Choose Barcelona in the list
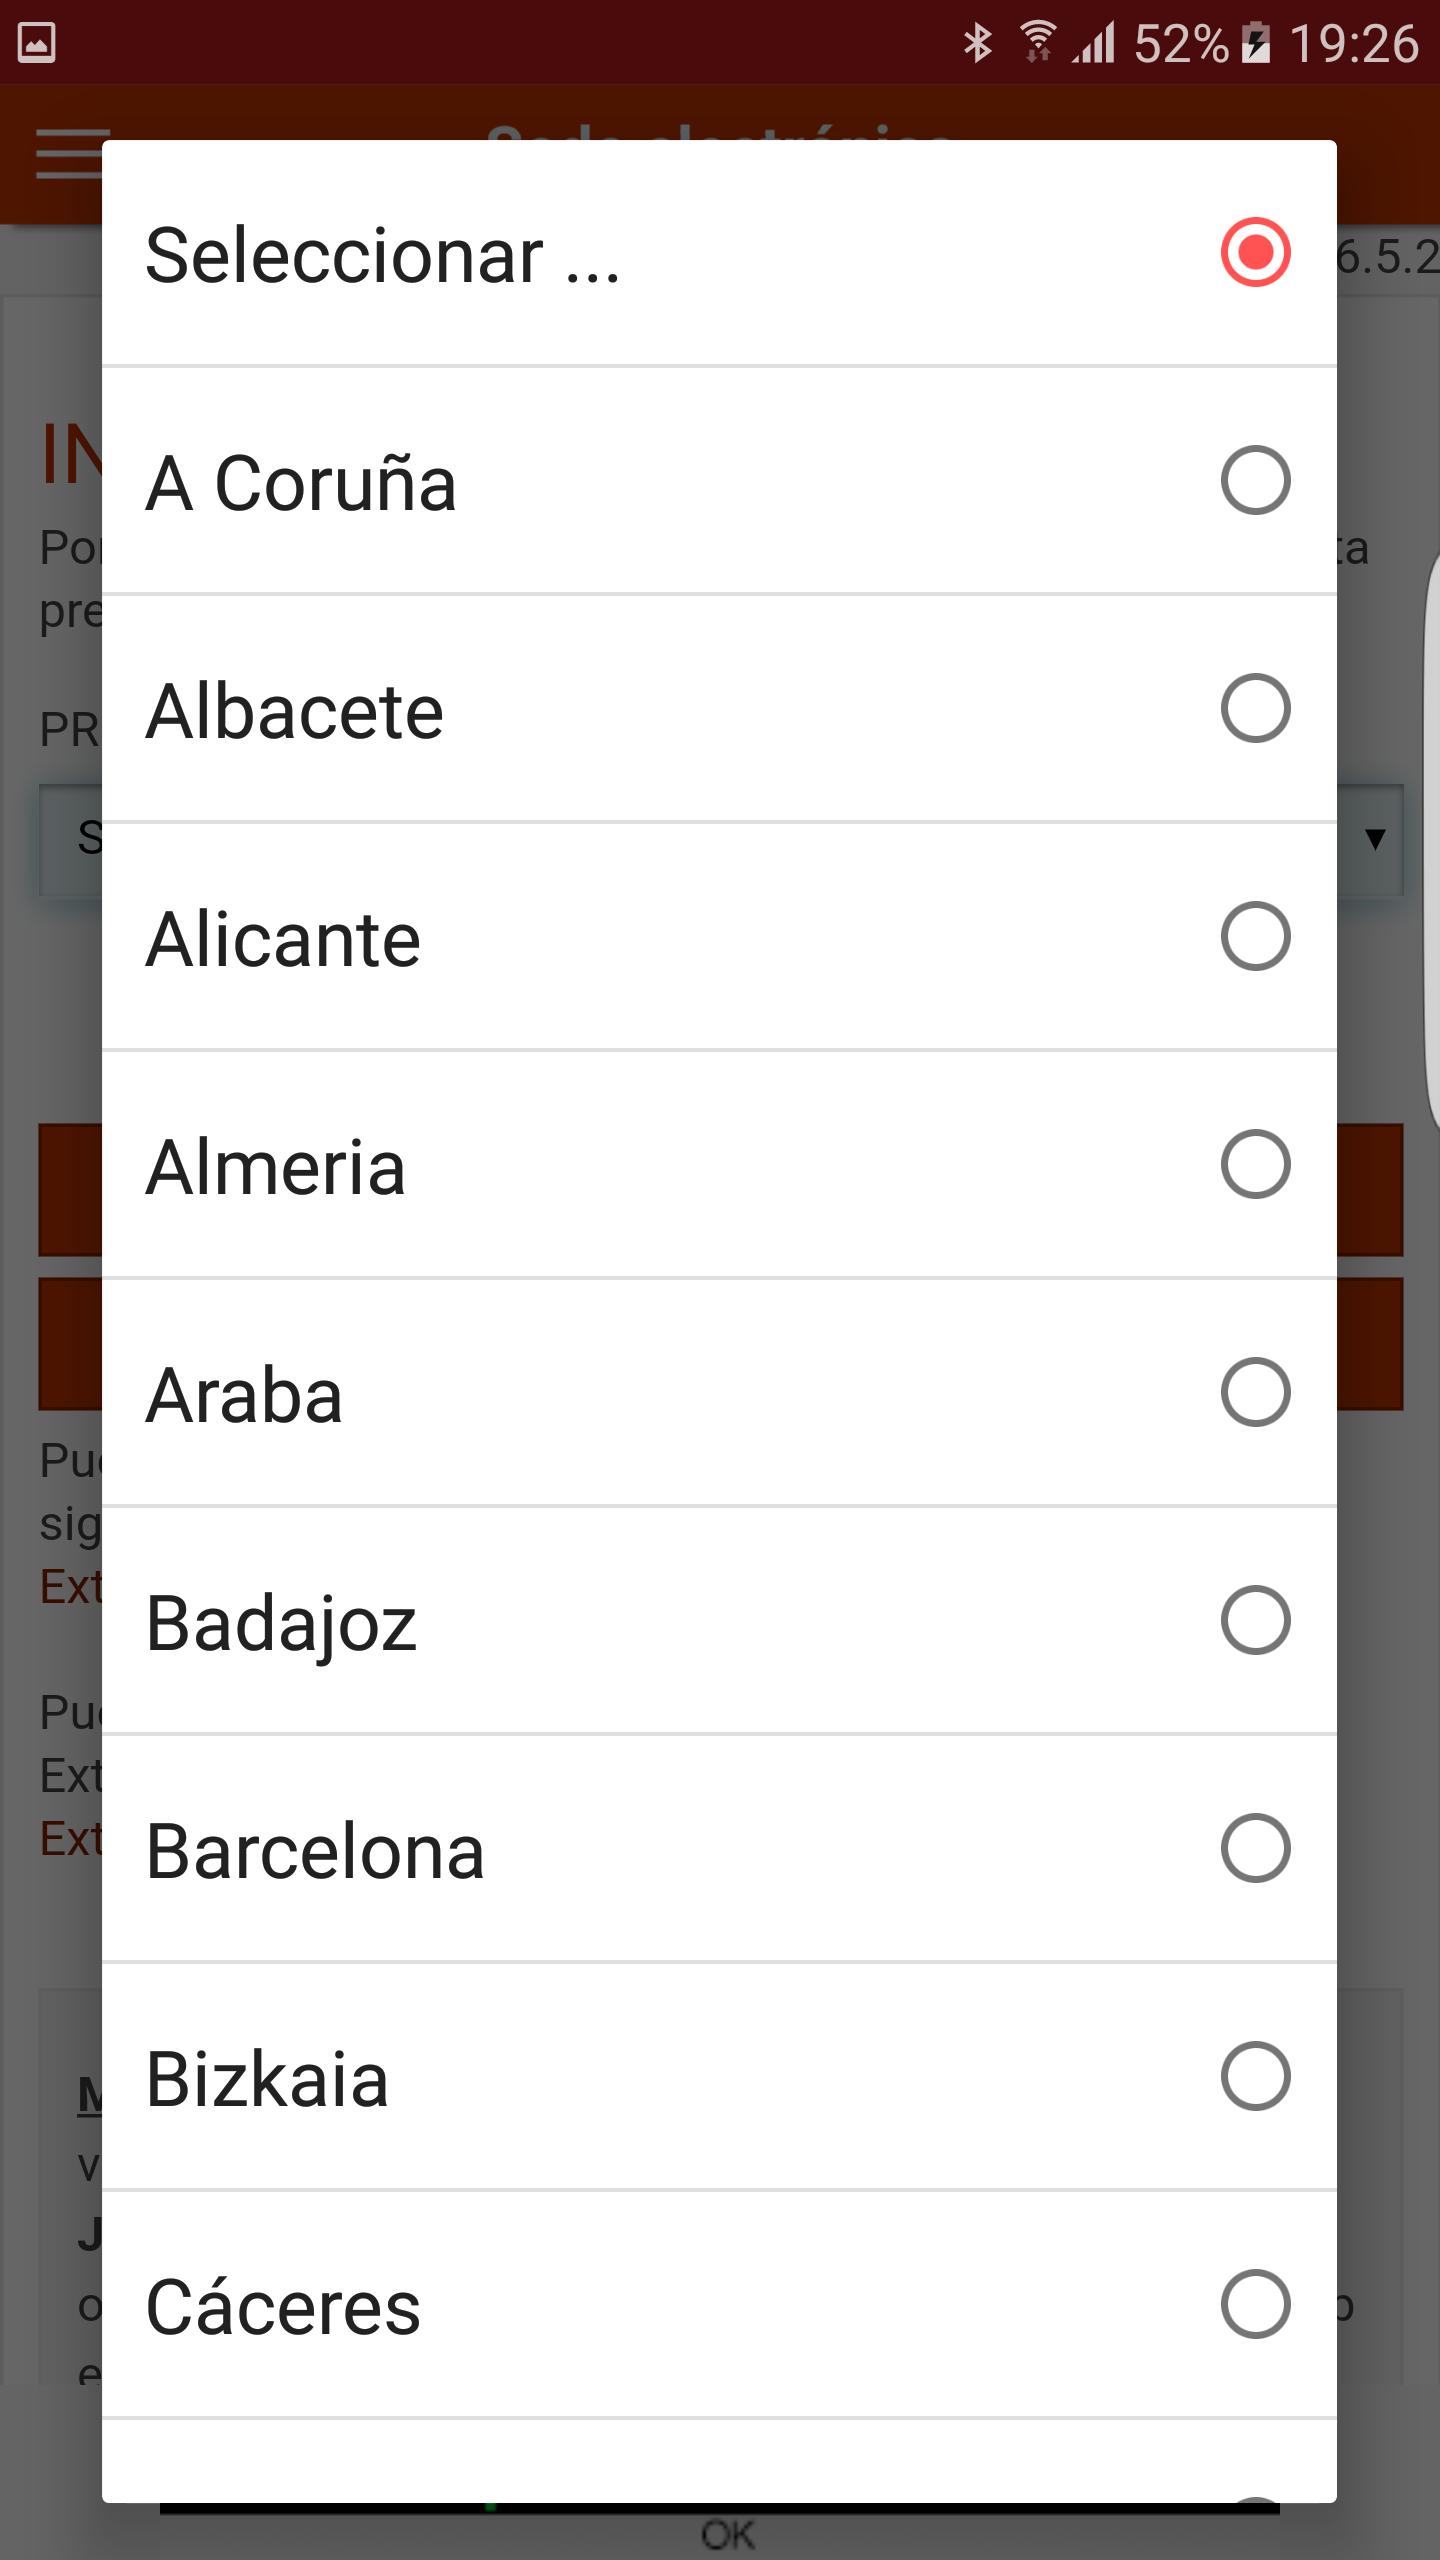 coord(719,1849)
